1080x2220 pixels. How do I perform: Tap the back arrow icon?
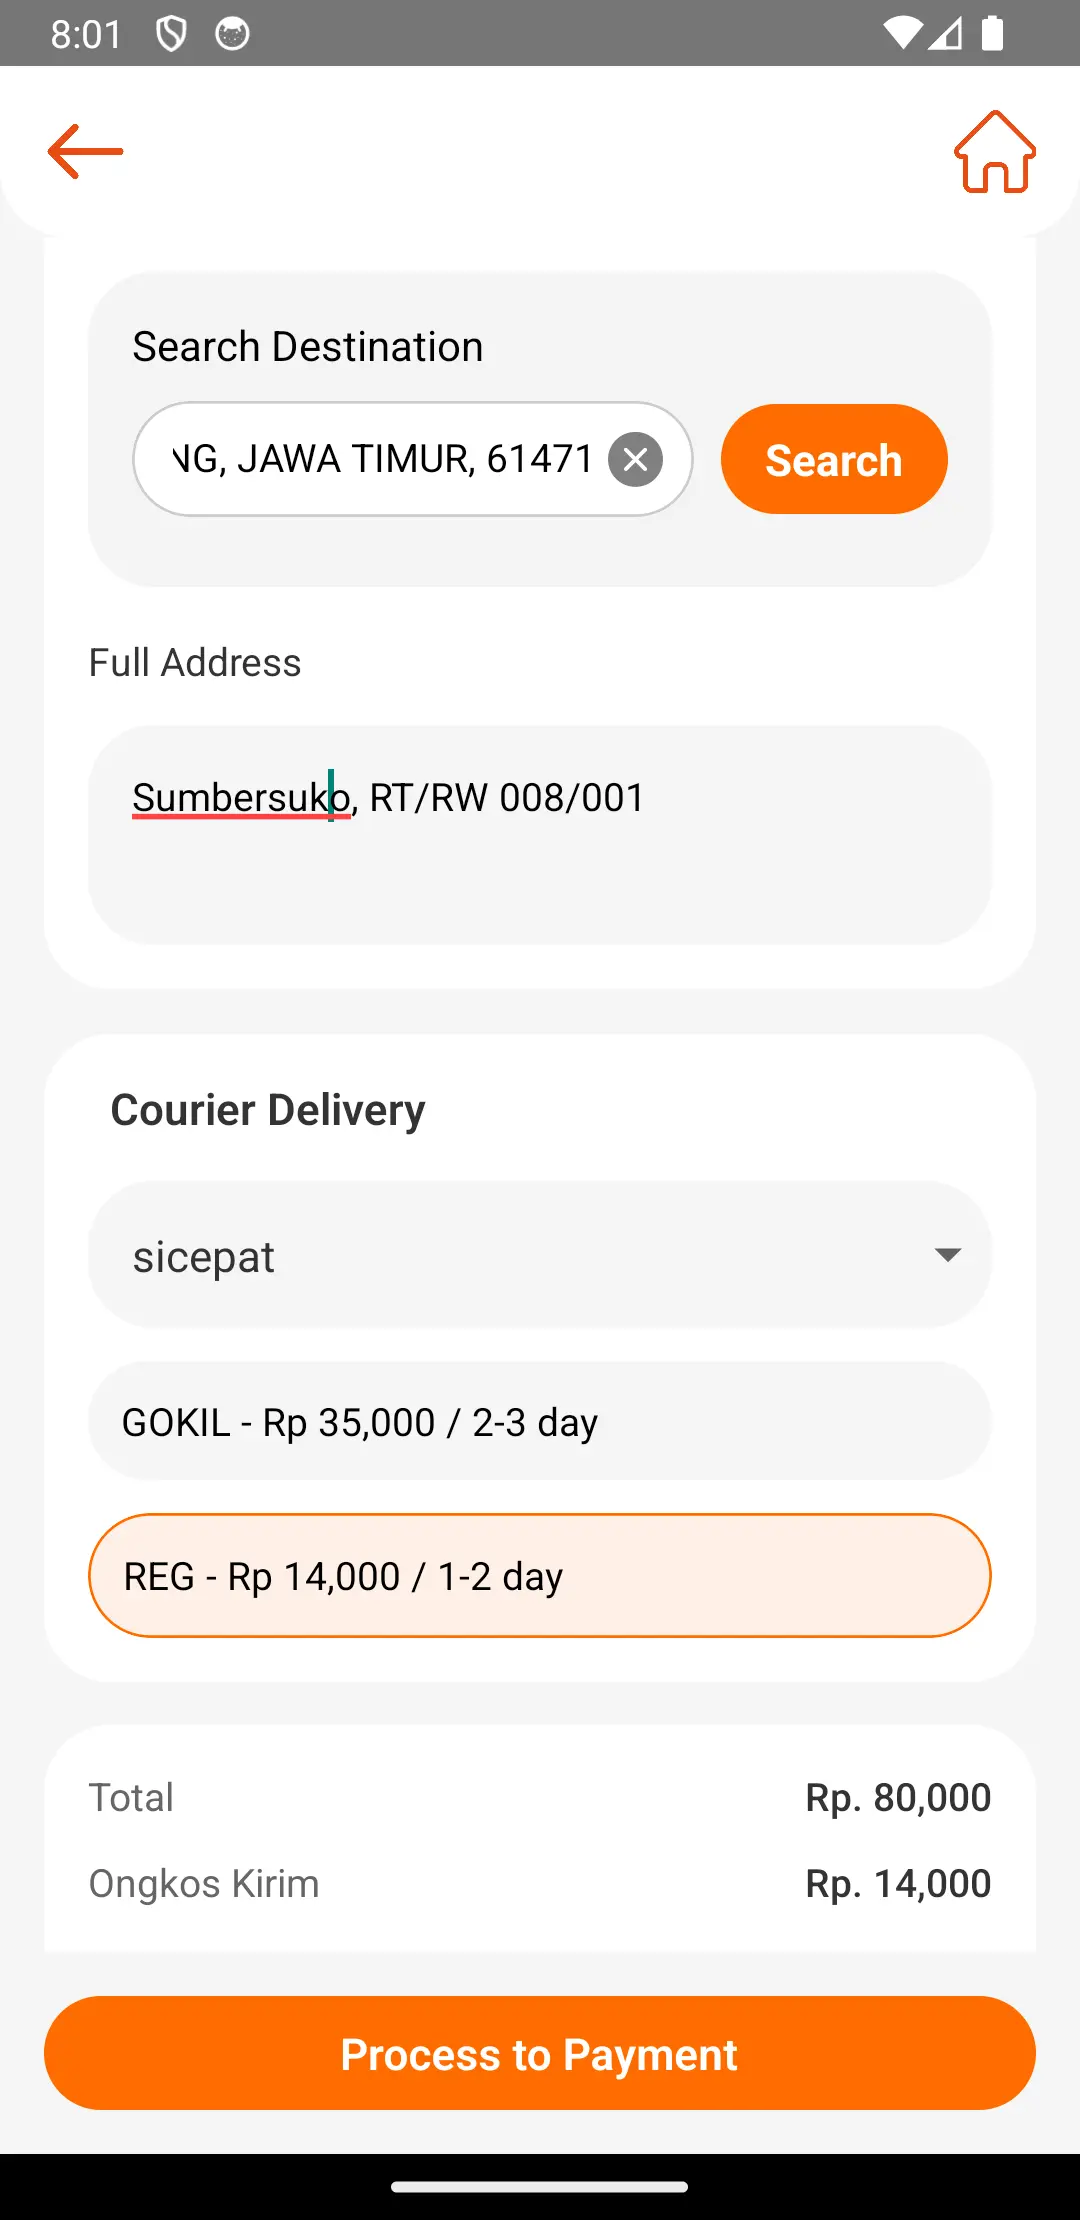point(86,152)
